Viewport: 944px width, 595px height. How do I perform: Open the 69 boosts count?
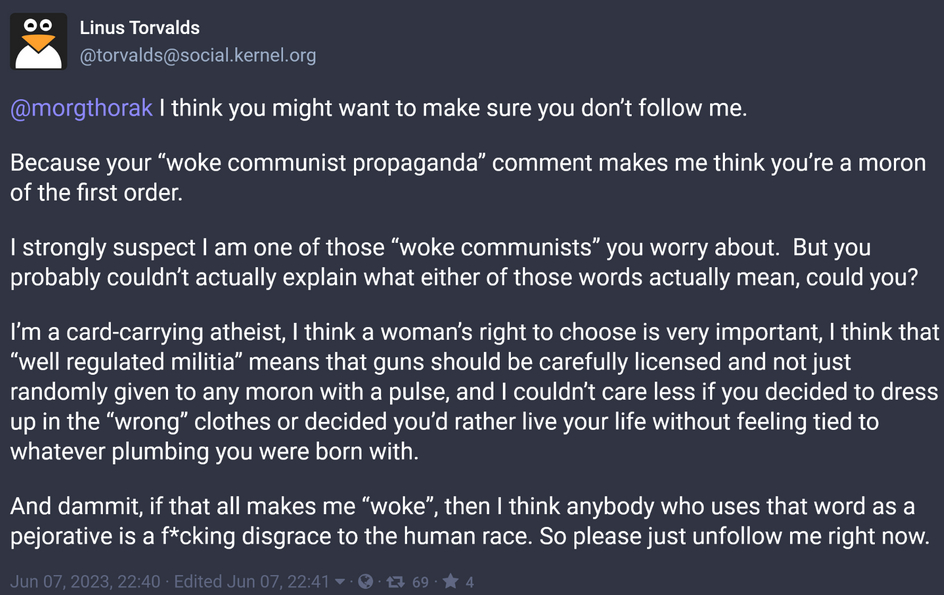point(420,581)
